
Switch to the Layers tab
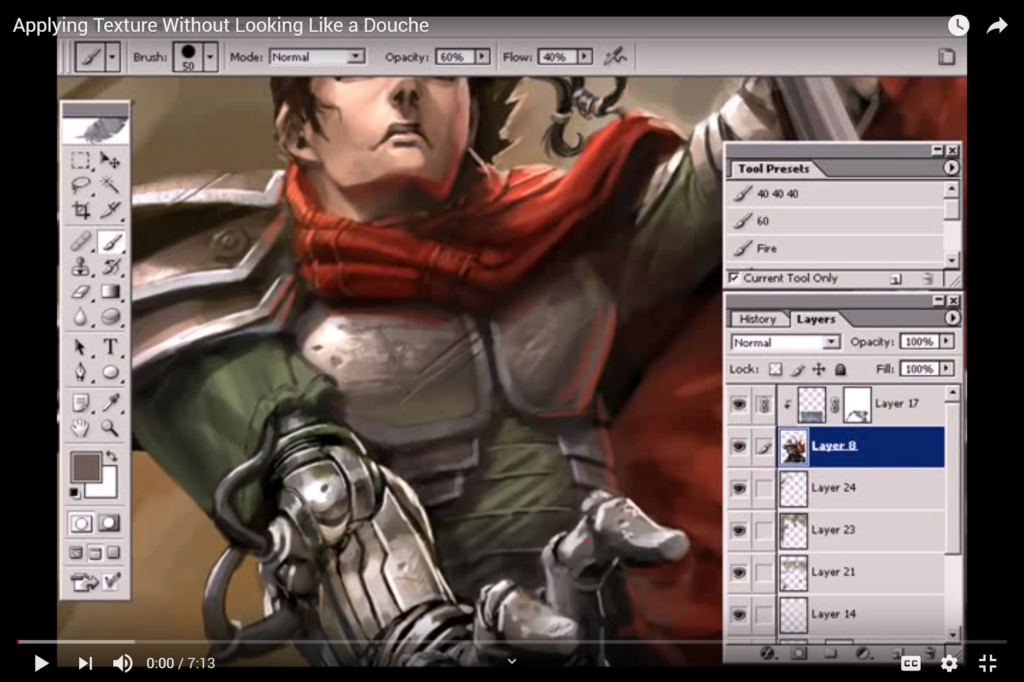point(816,319)
